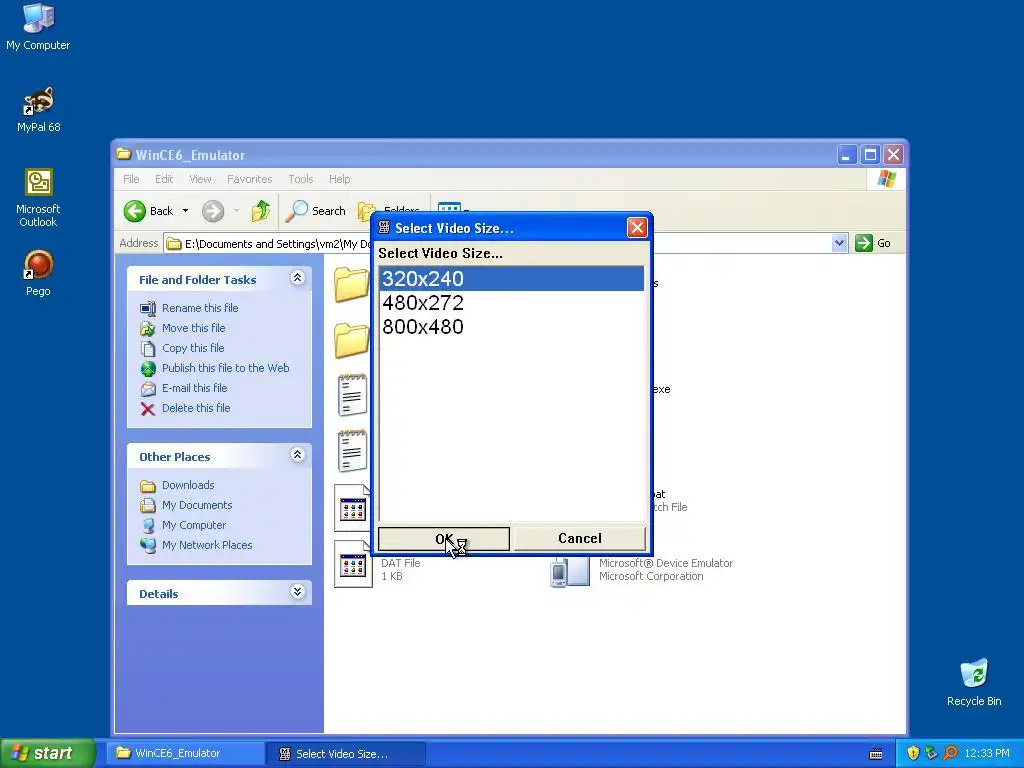Select the lower text document icon

tap(353, 451)
